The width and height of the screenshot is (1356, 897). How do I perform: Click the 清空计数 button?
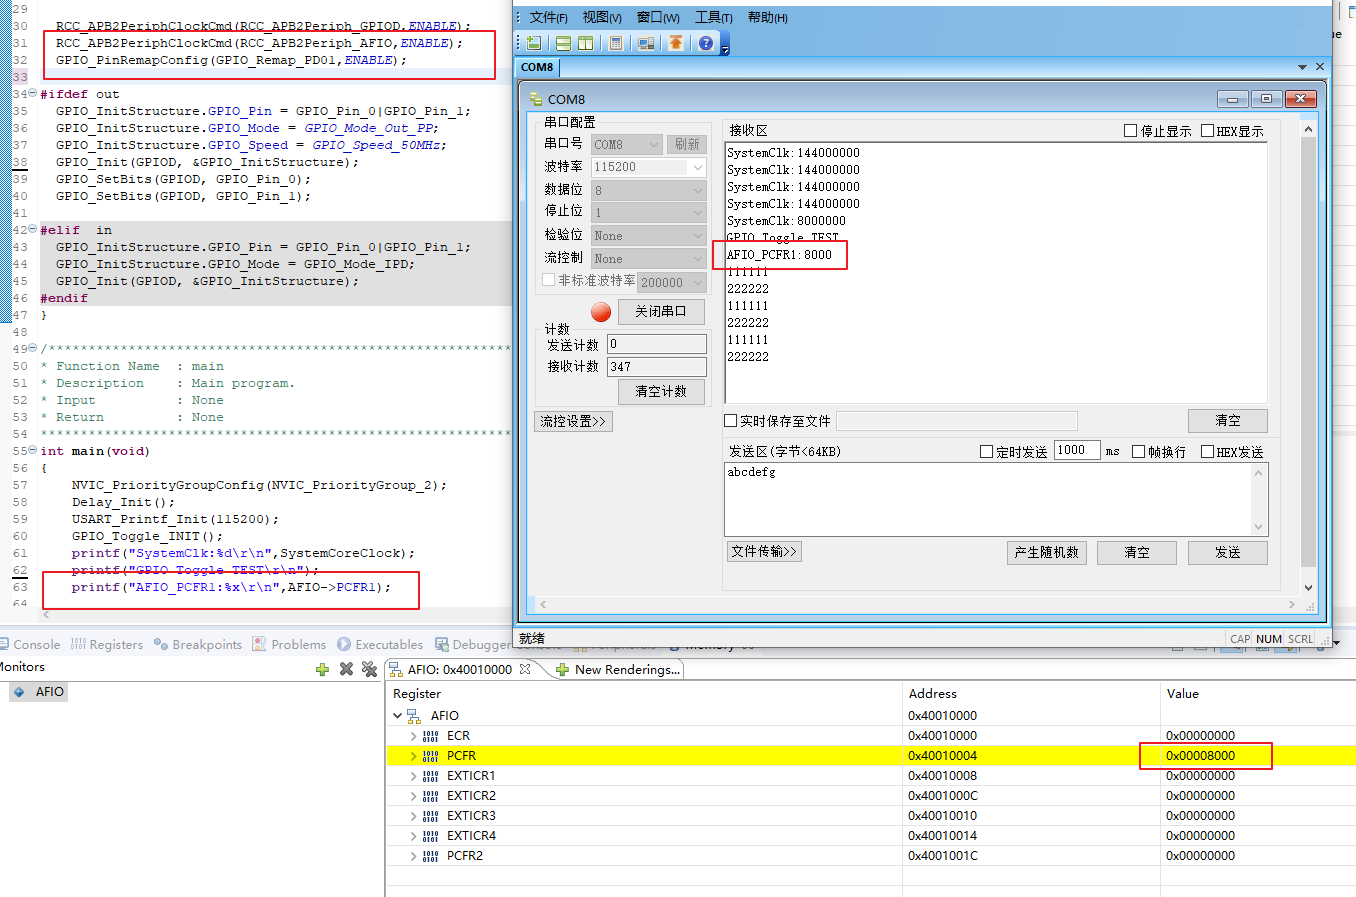pyautogui.click(x=661, y=392)
